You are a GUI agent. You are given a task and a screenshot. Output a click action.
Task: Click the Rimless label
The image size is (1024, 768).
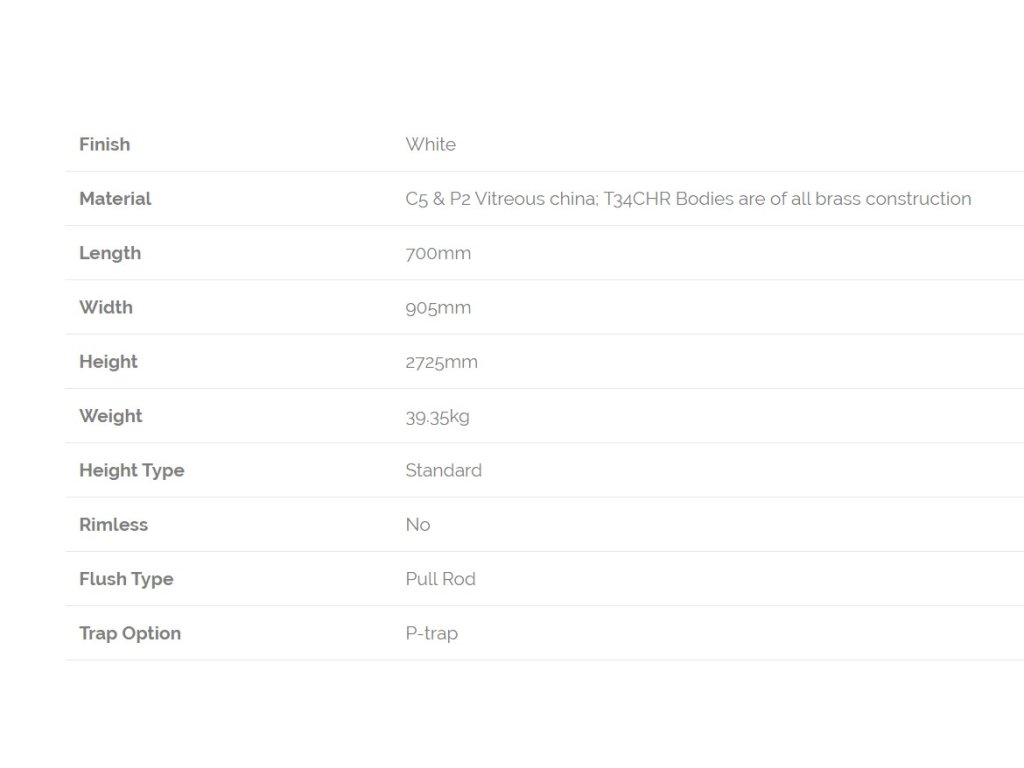coord(114,524)
